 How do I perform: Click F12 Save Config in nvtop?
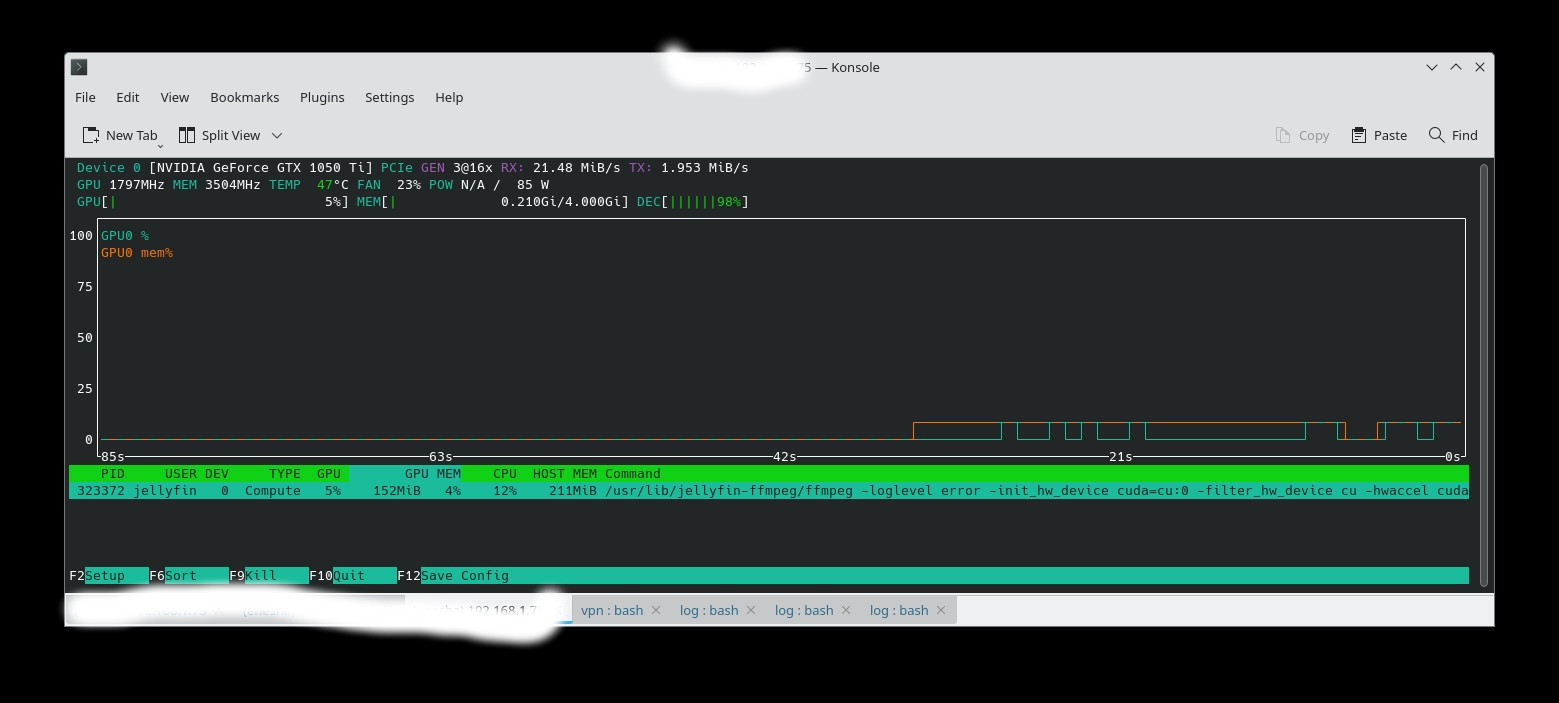tap(464, 575)
